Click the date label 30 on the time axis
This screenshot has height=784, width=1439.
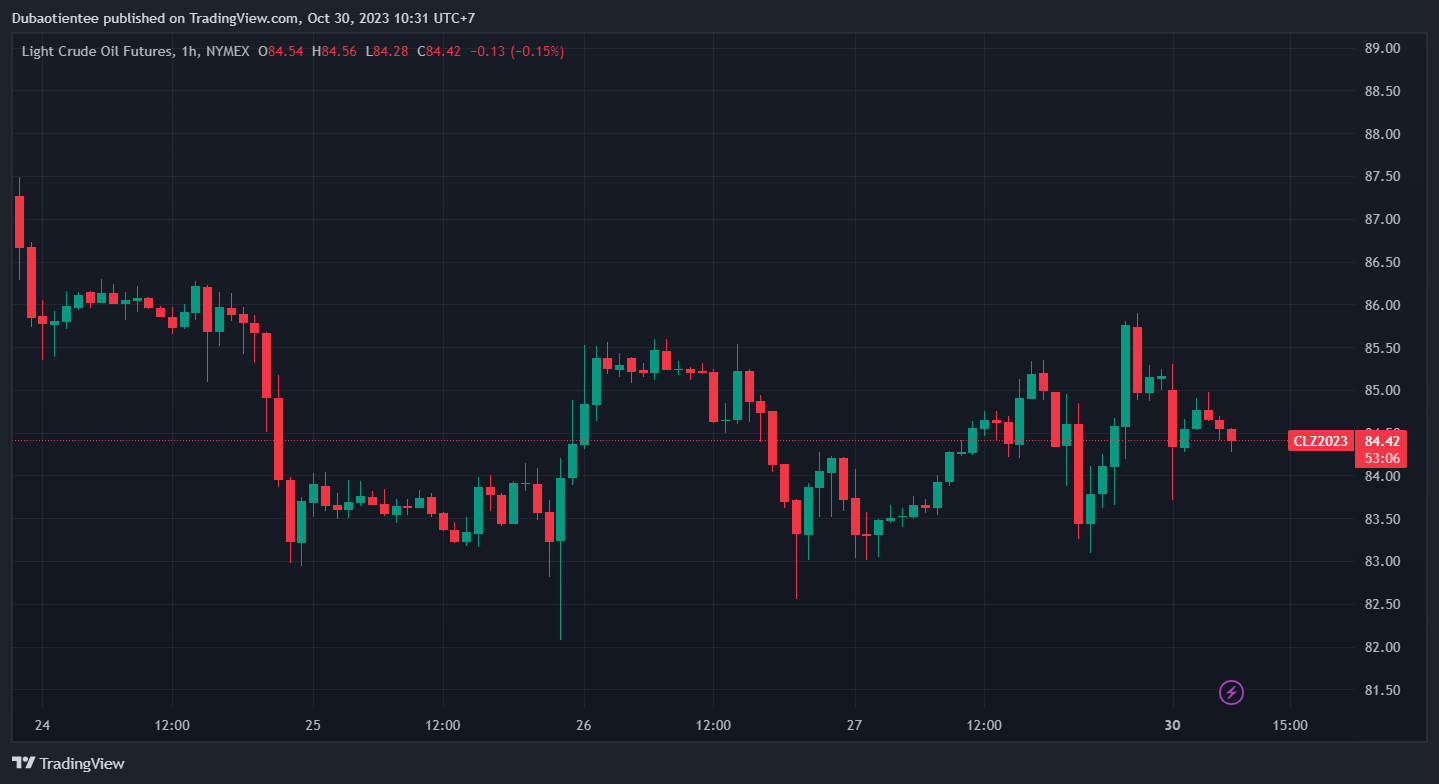(x=1173, y=725)
